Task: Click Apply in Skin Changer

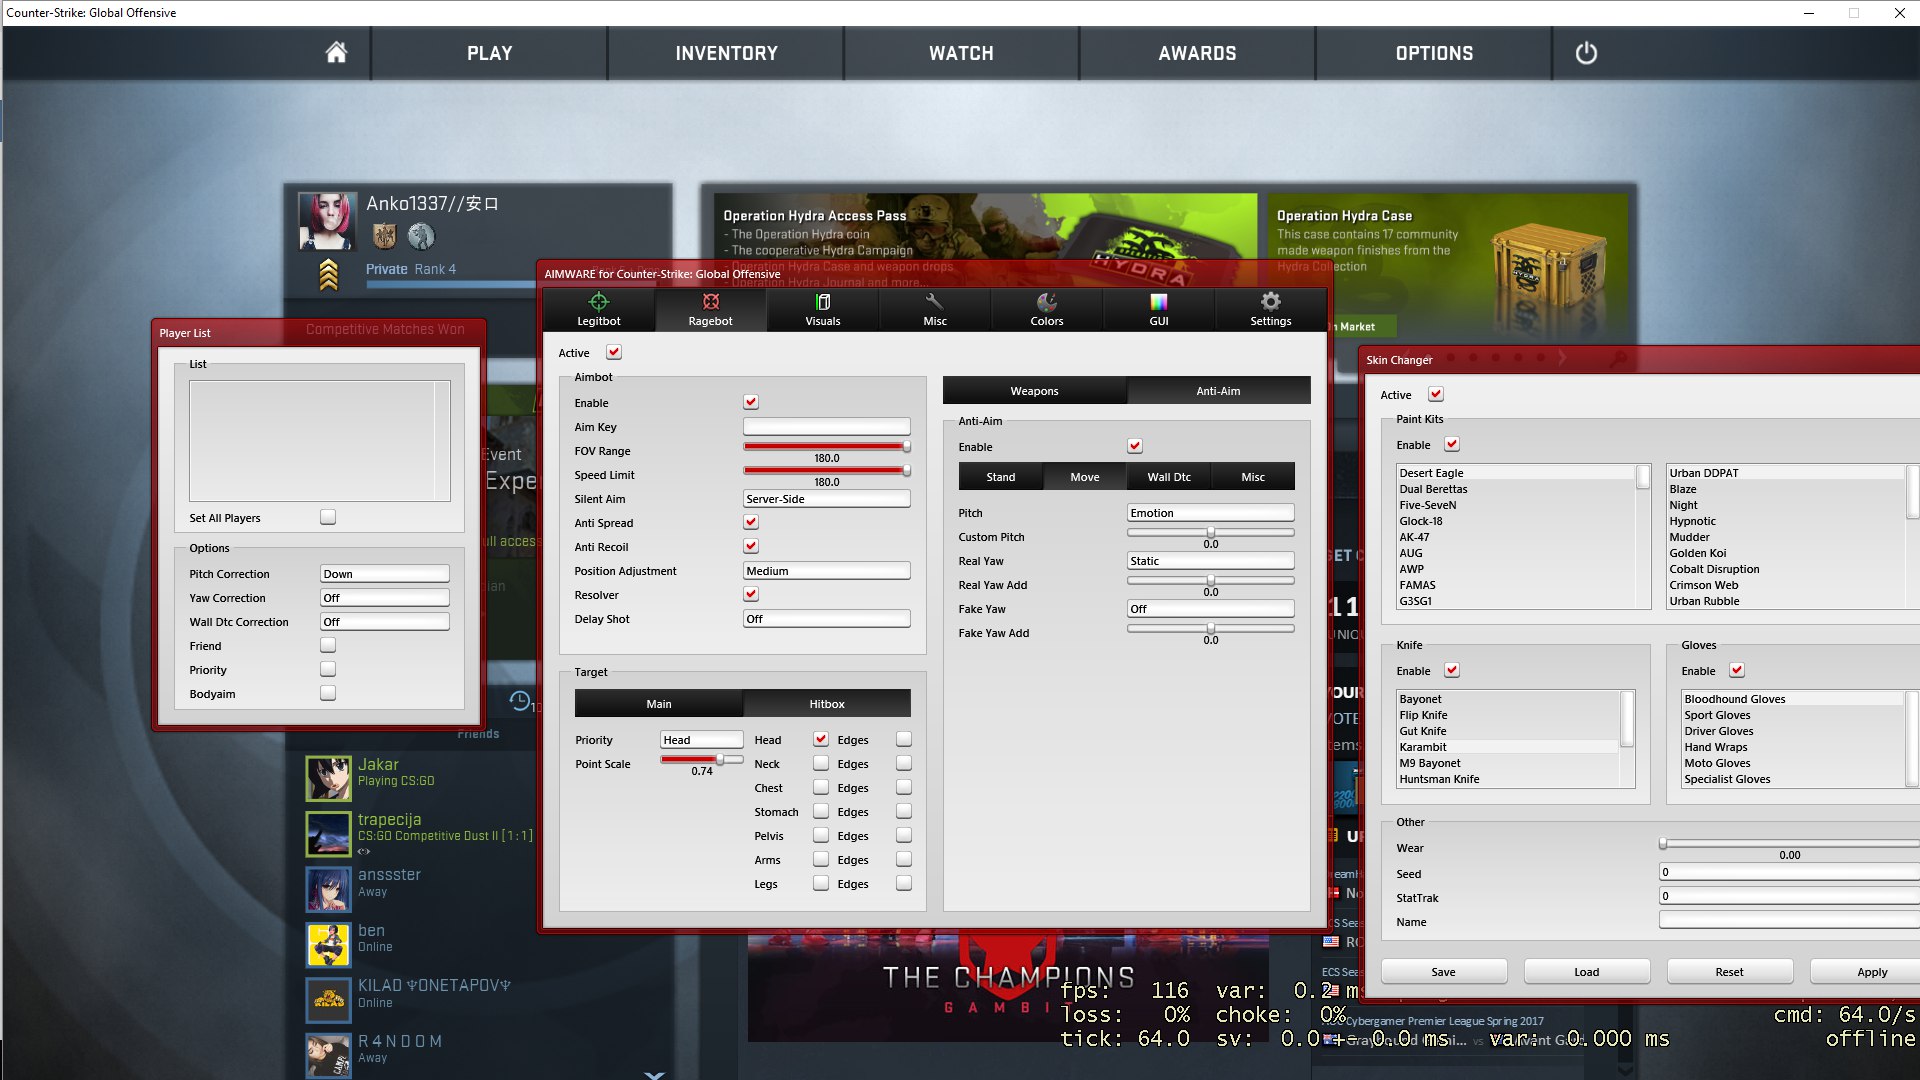Action: [x=1865, y=972]
